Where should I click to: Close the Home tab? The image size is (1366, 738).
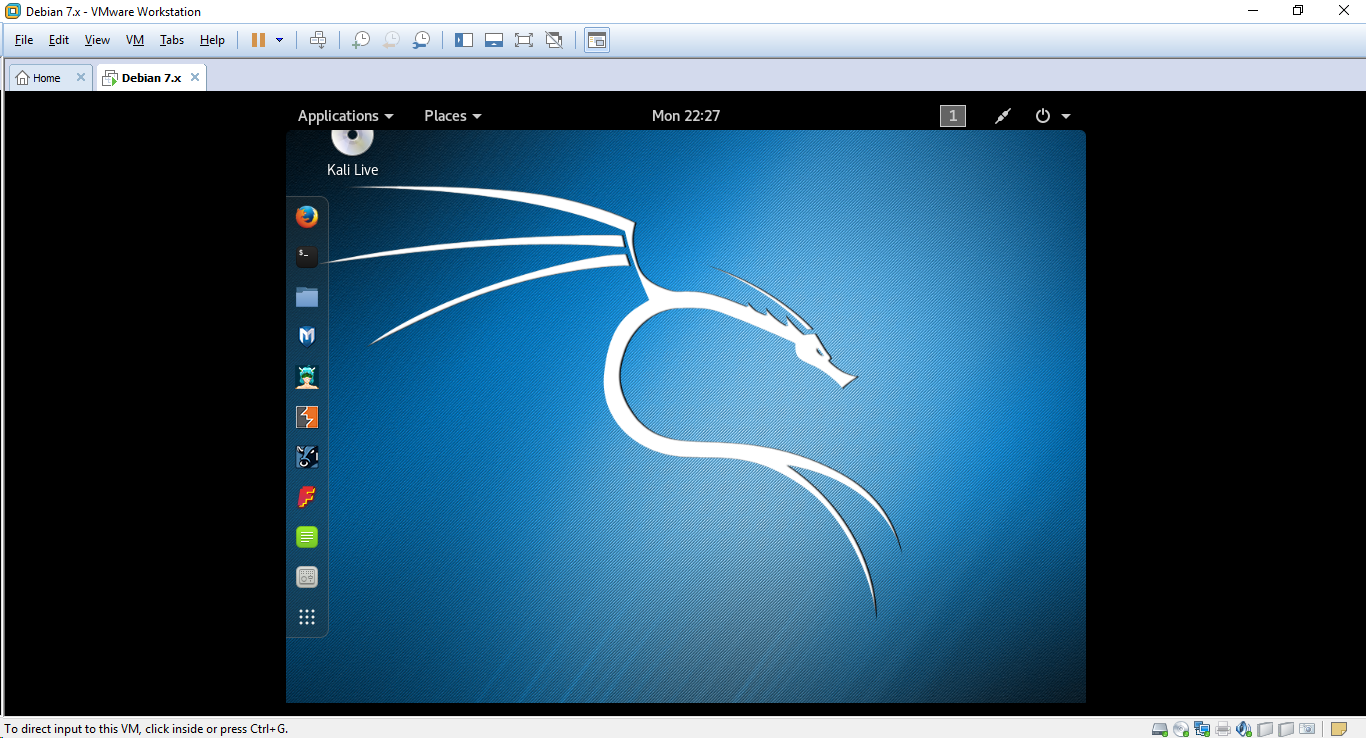79,77
